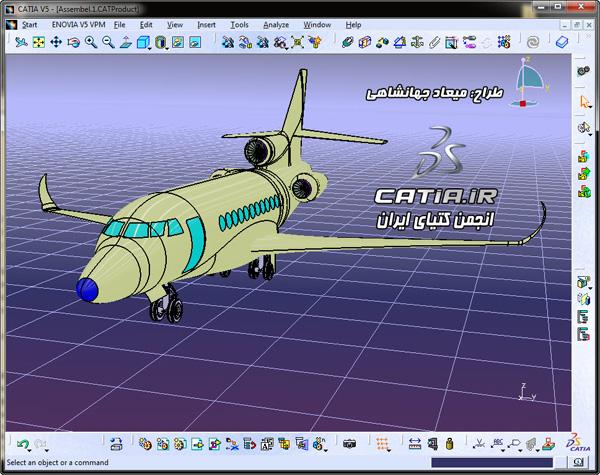Expand the Redo history dropdown arrow
This screenshot has height=475, width=600.
46,451
